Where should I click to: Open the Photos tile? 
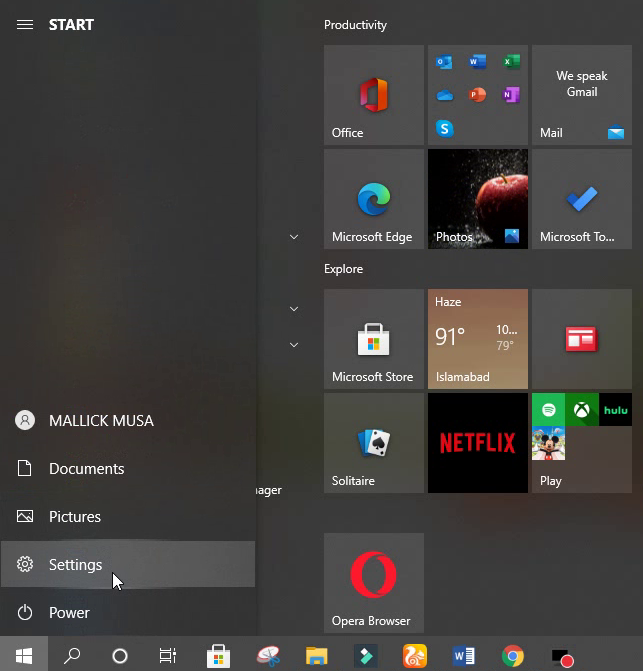(x=477, y=199)
